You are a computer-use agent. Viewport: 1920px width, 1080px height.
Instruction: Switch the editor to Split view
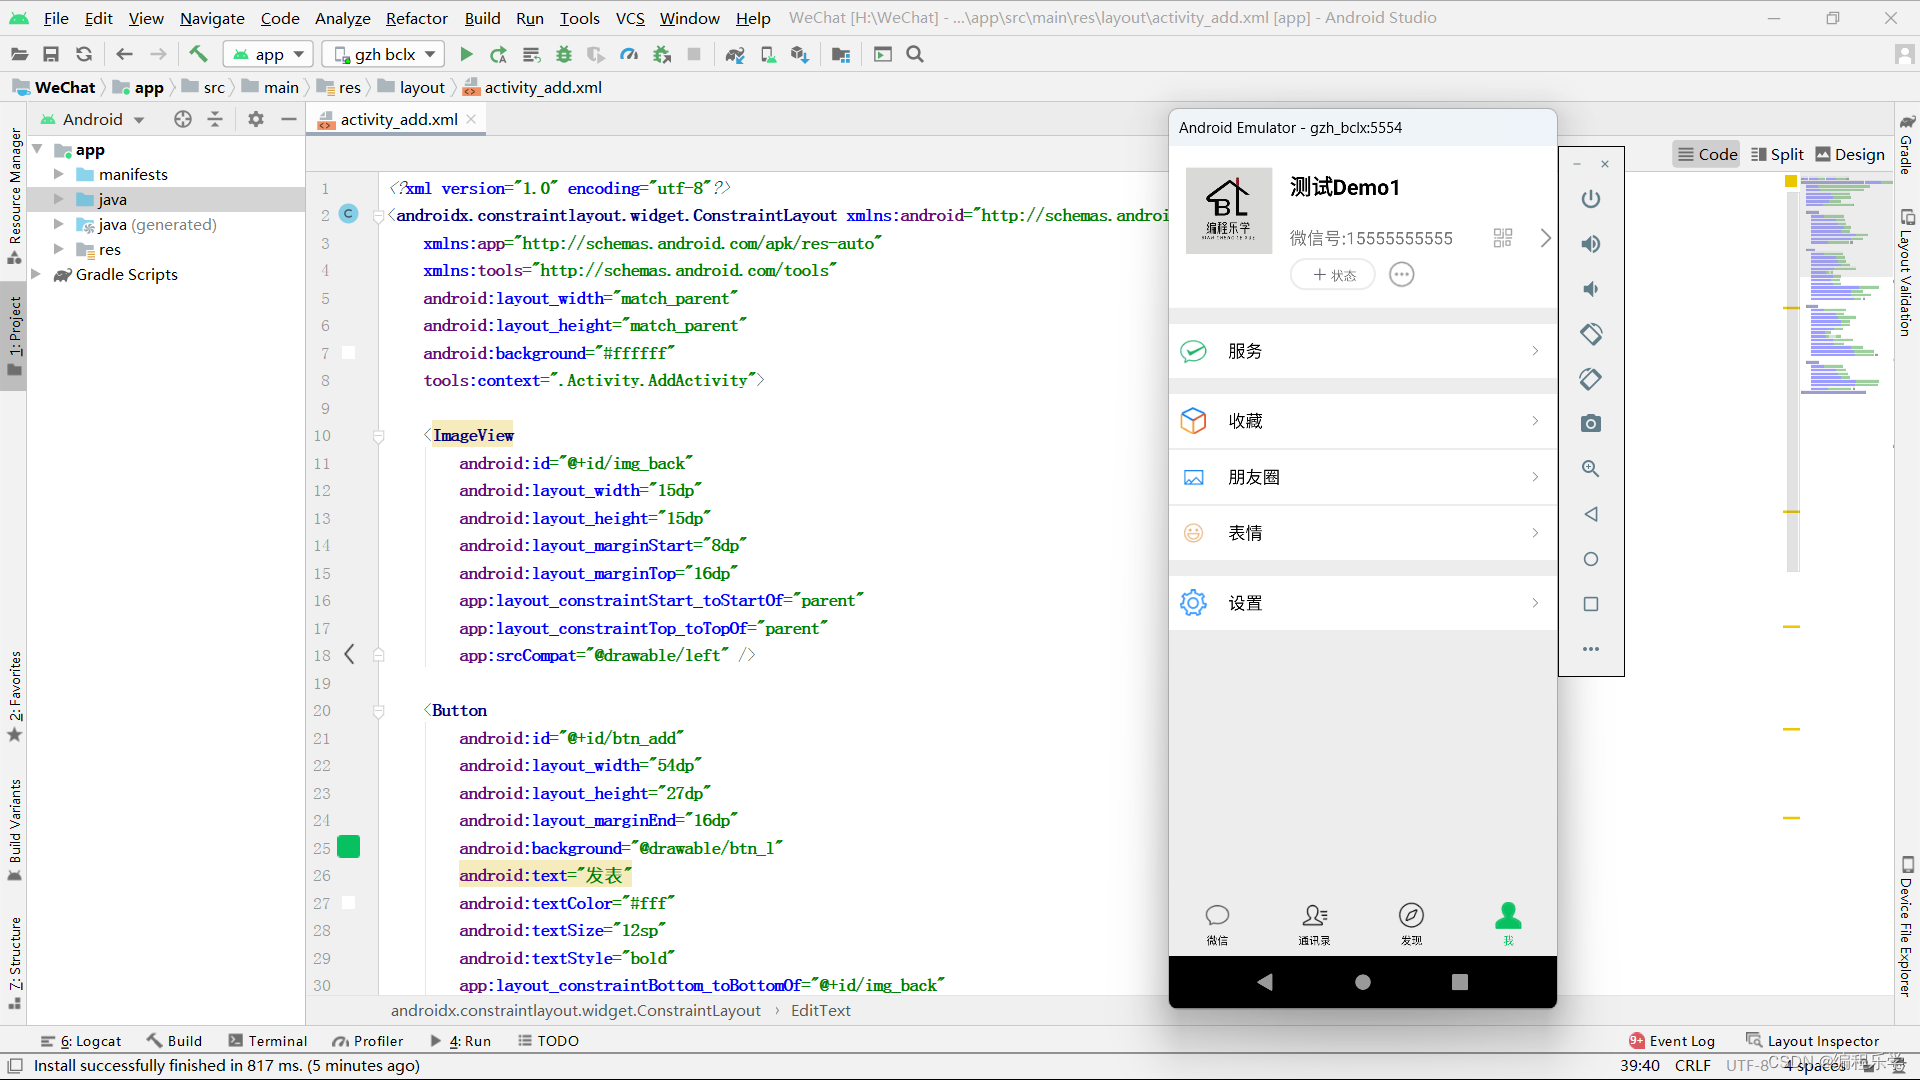(1777, 154)
